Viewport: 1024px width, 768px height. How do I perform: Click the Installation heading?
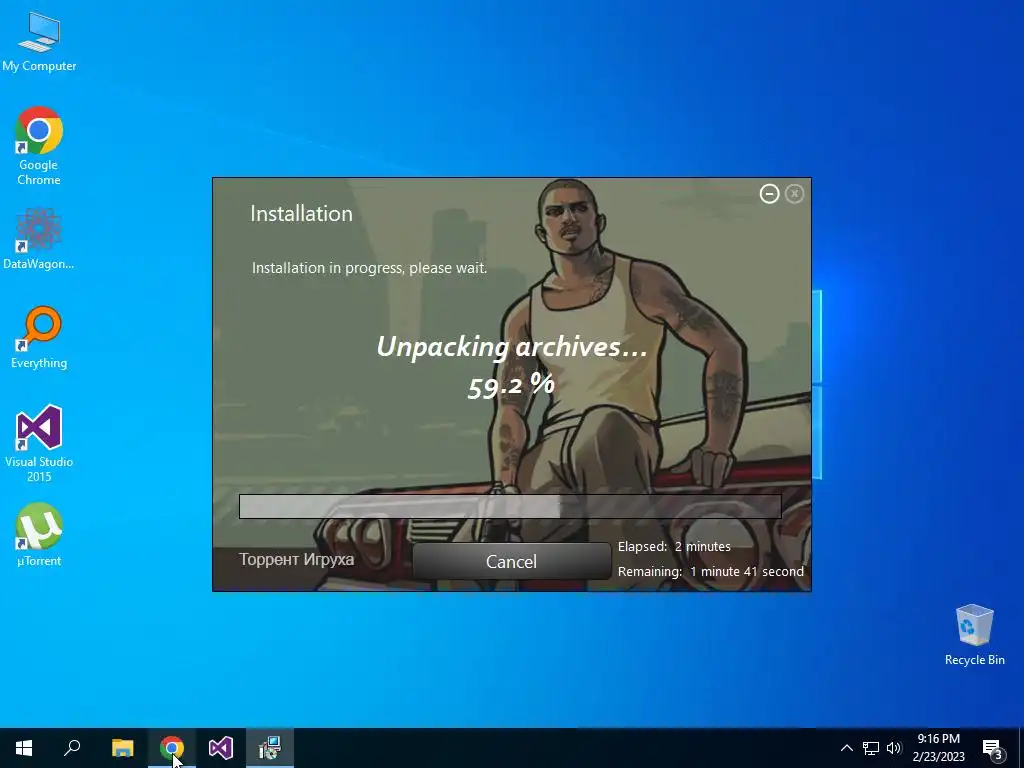click(301, 214)
